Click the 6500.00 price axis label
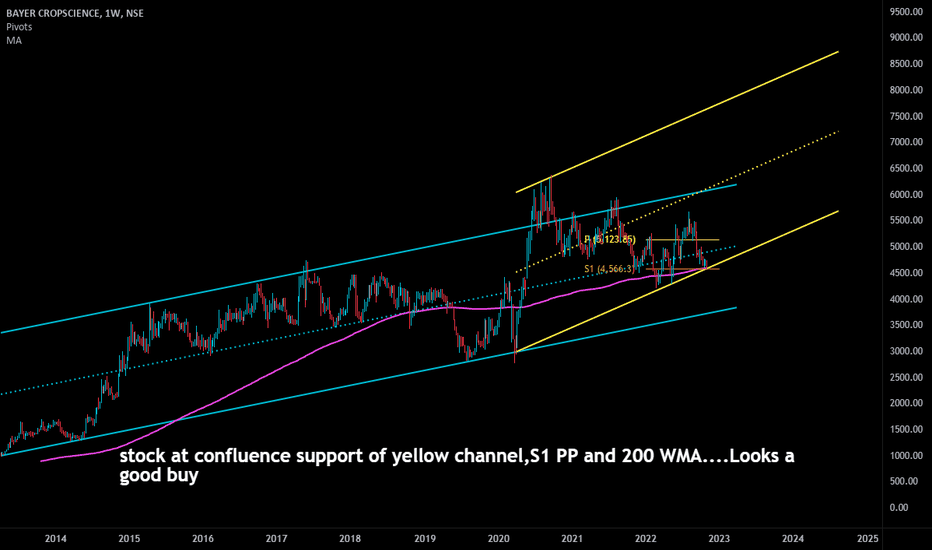Viewport: 932px width, 550px height. coord(906,168)
